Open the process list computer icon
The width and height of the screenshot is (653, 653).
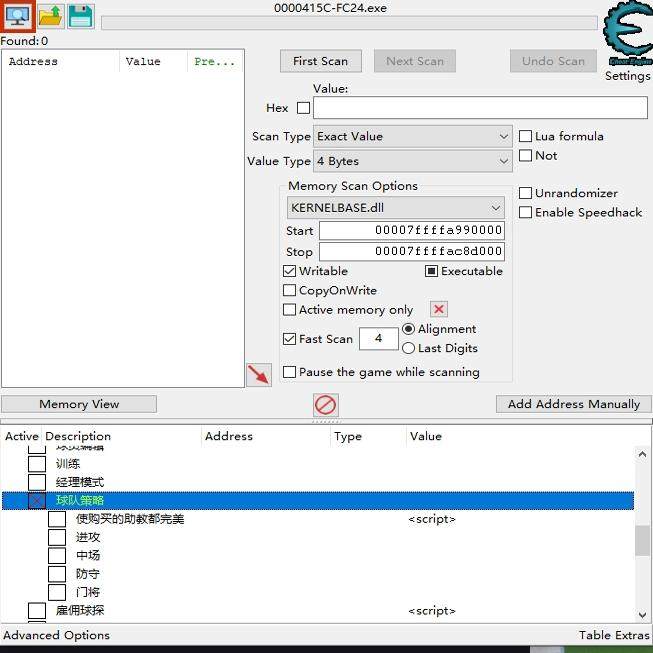tap(17, 16)
